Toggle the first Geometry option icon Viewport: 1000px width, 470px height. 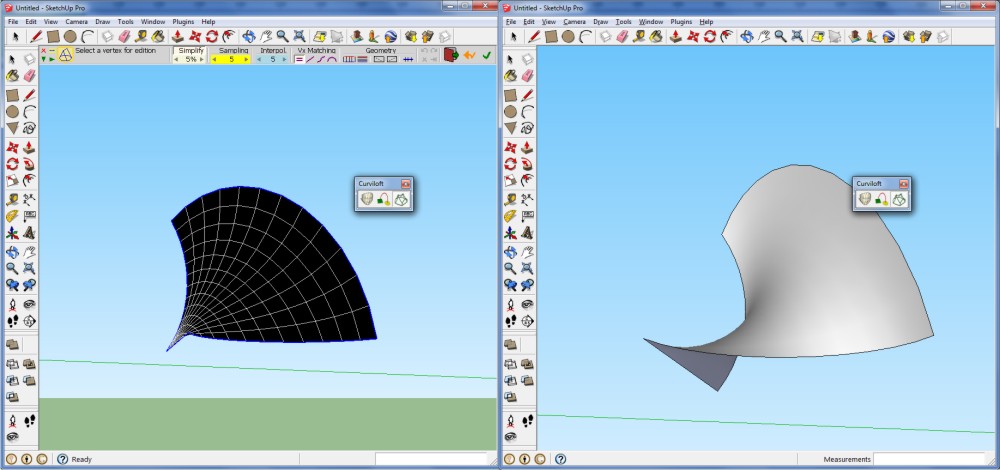tap(349, 60)
